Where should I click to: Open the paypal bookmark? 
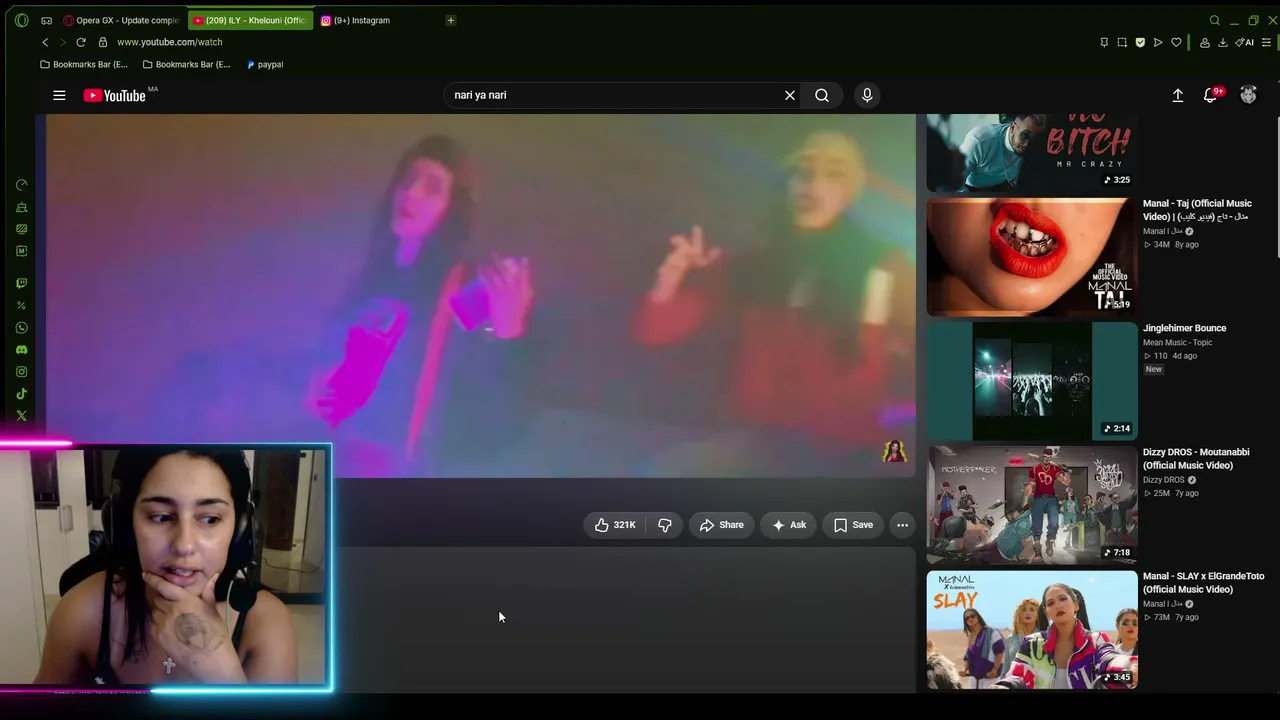pos(265,64)
